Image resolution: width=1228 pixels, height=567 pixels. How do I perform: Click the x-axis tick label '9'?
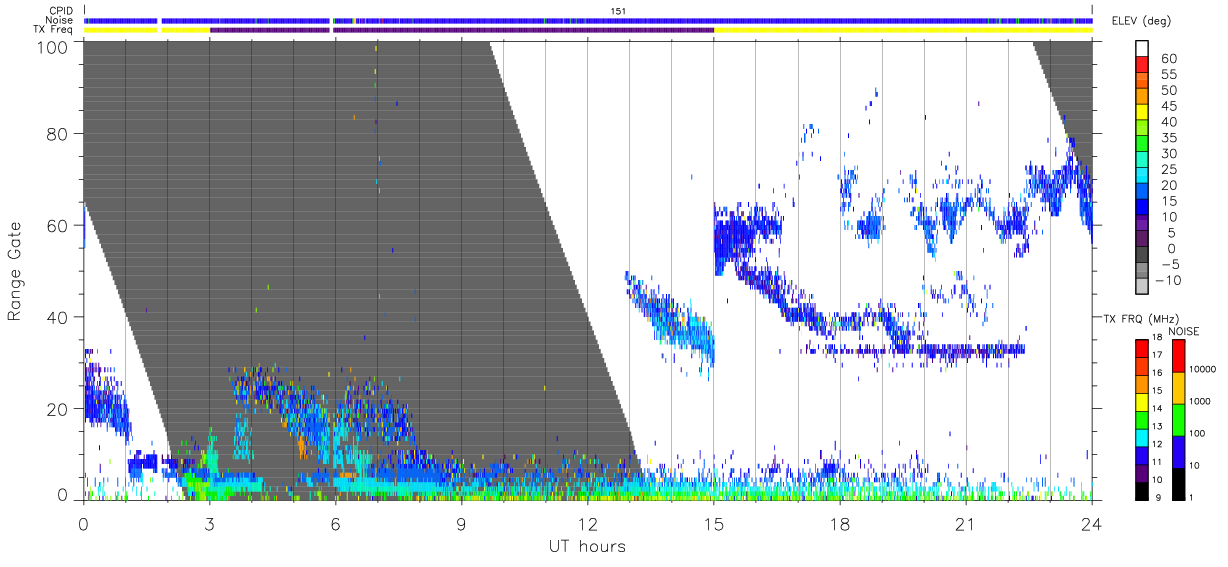461,524
